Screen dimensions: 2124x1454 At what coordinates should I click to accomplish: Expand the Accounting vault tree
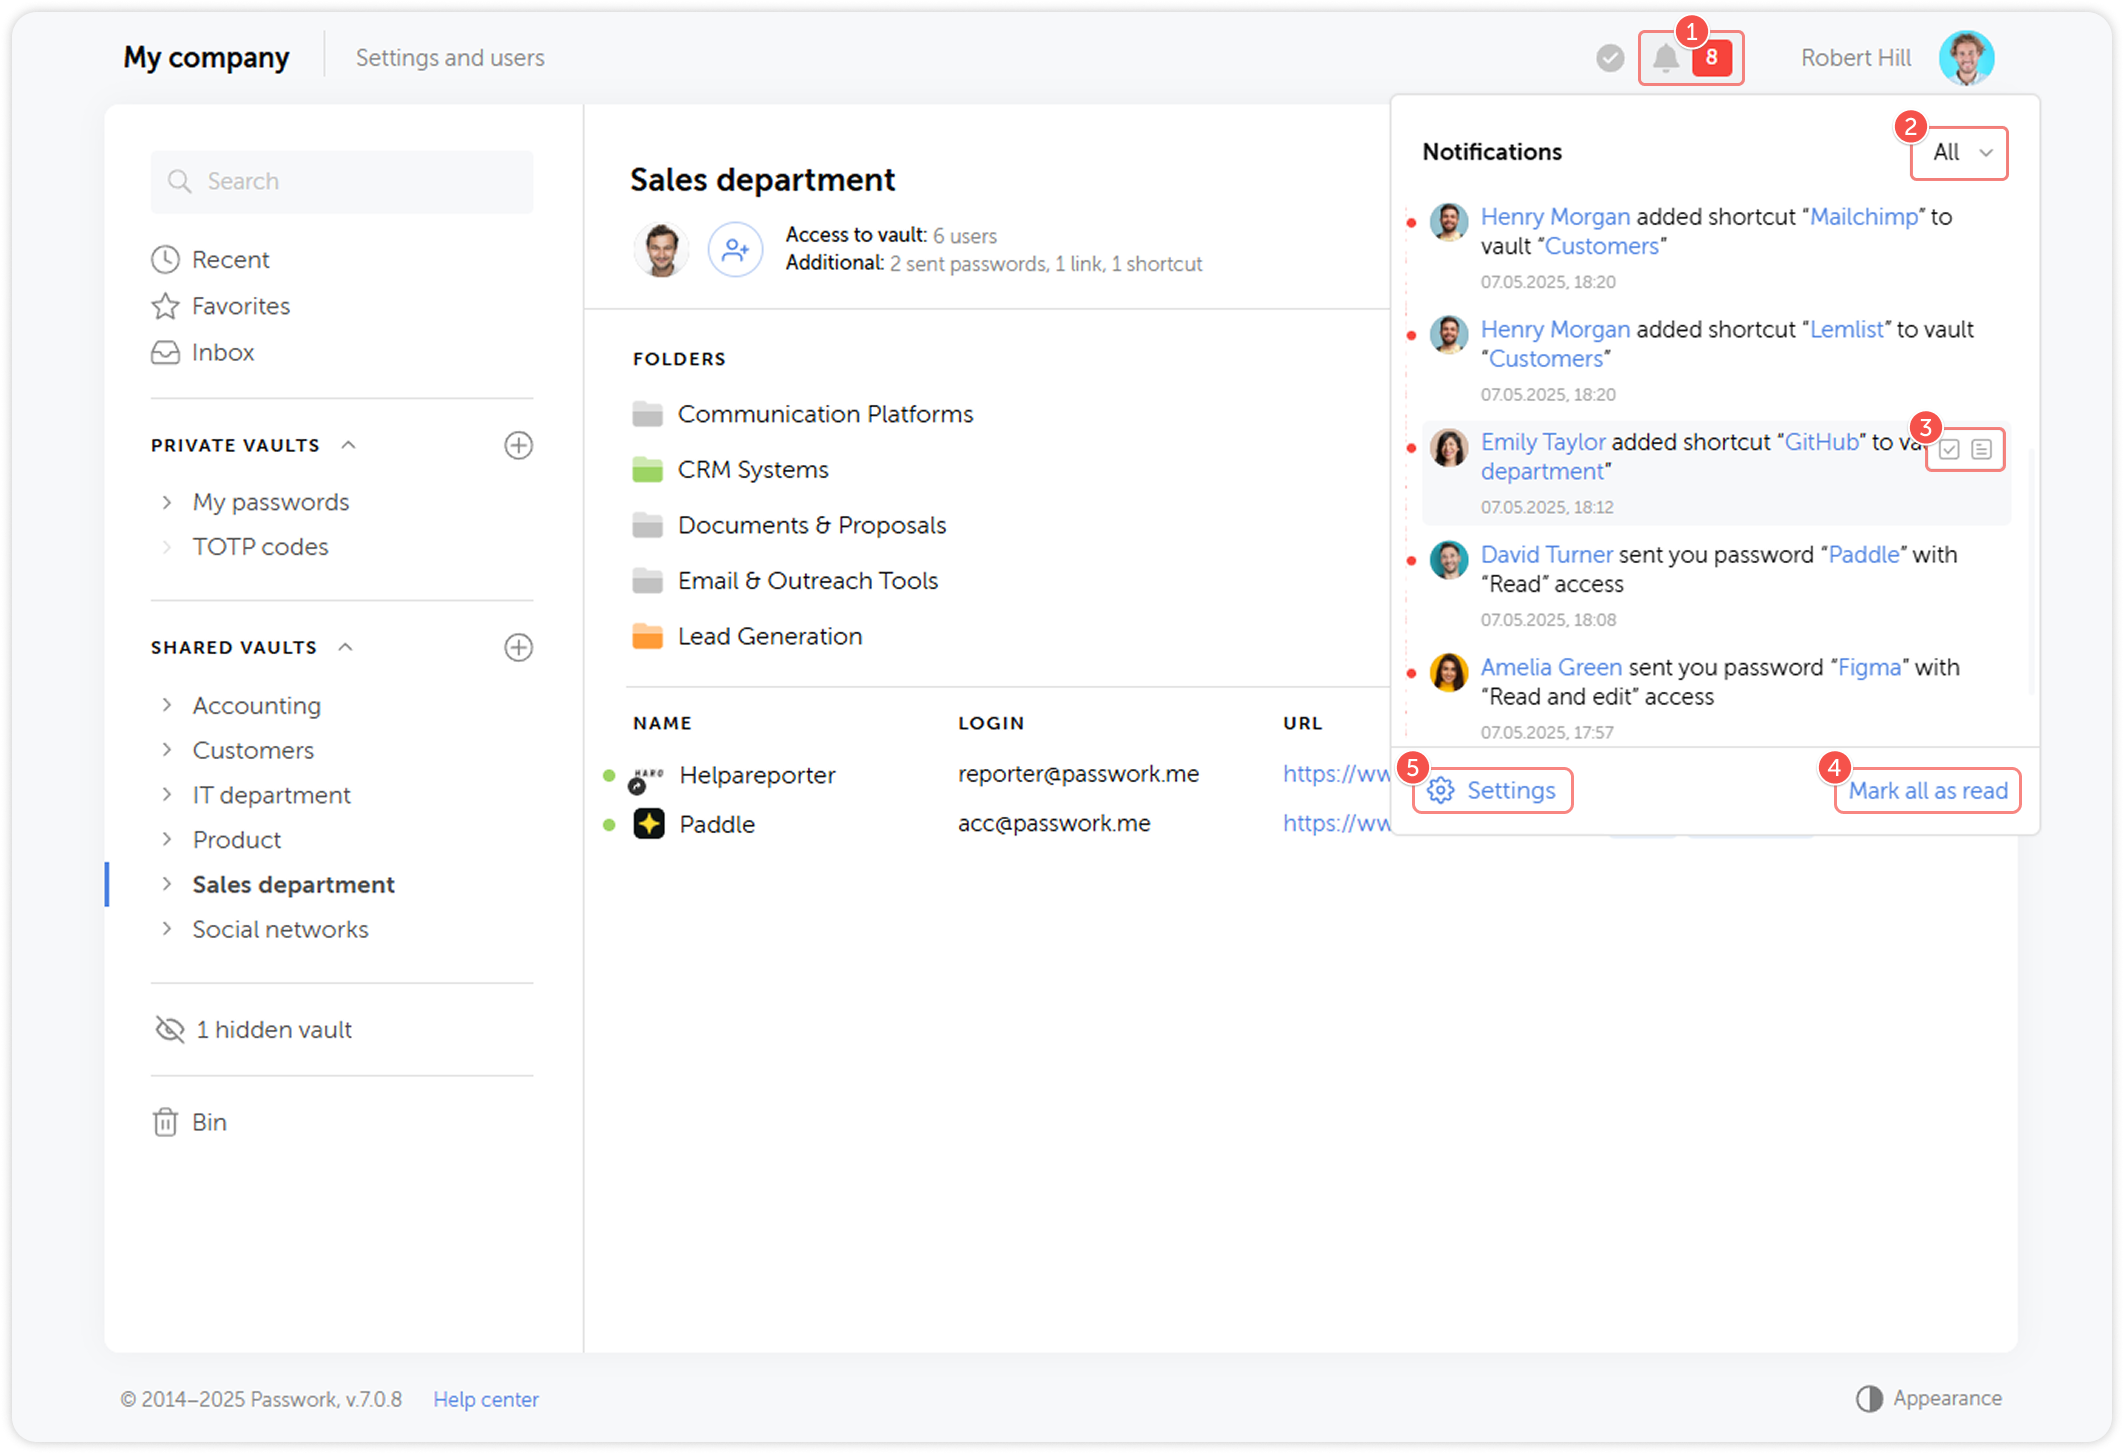(167, 705)
